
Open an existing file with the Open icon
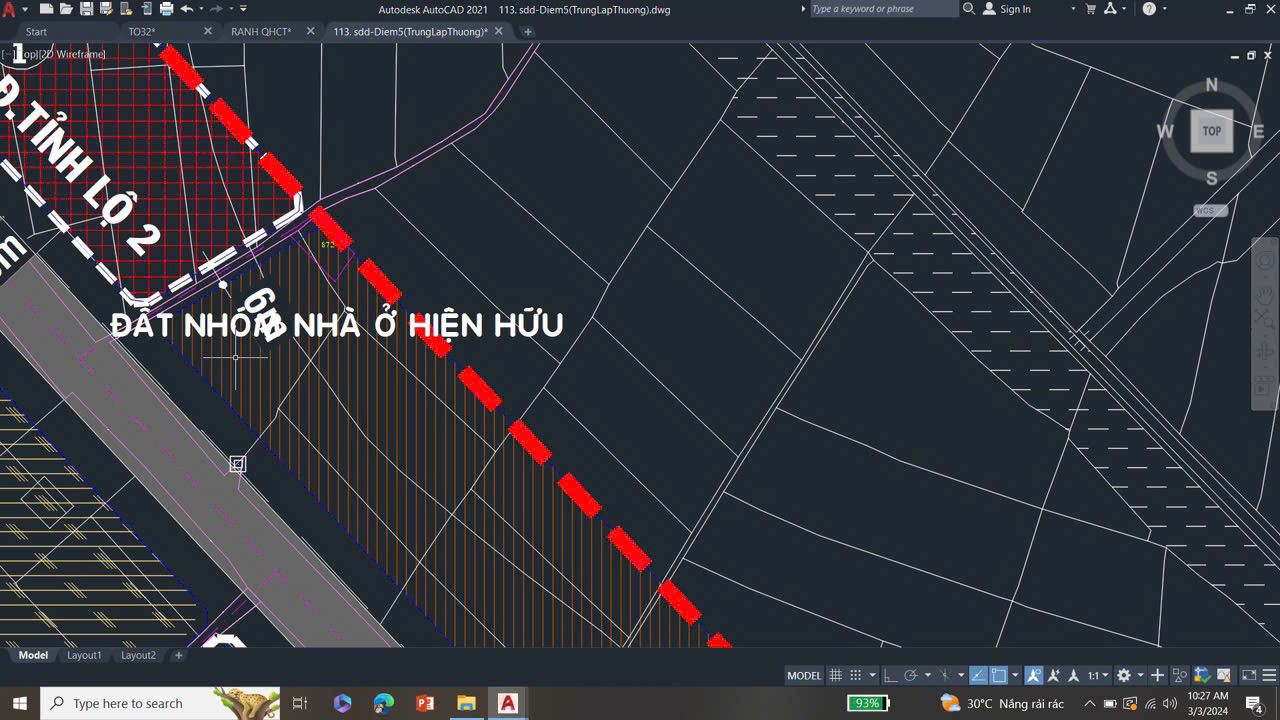(66, 9)
